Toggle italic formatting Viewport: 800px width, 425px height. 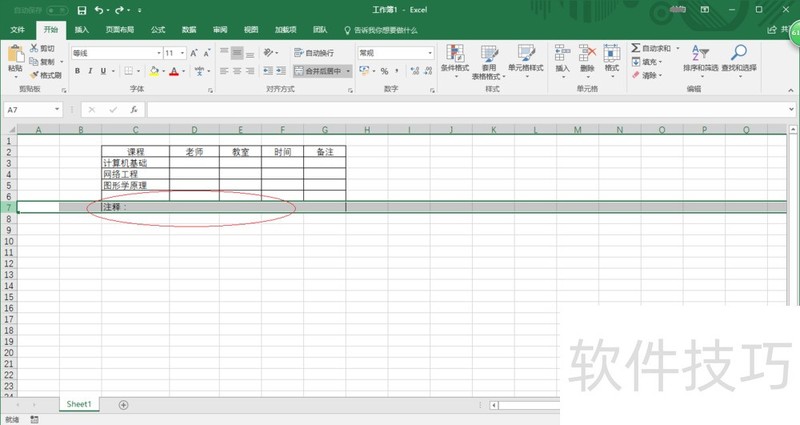[90, 71]
